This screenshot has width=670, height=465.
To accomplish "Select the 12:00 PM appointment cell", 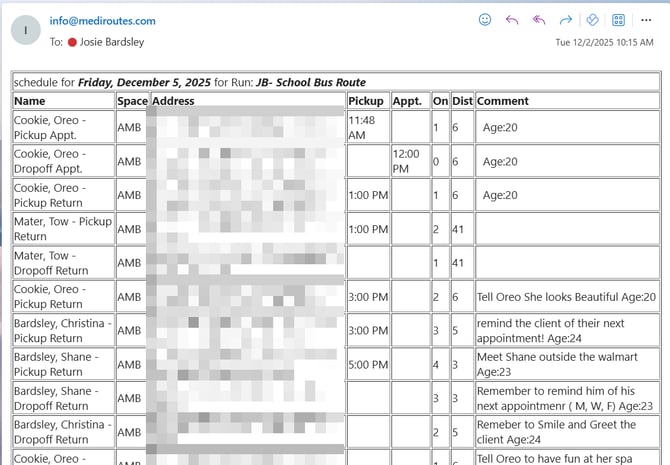I will pos(407,161).
